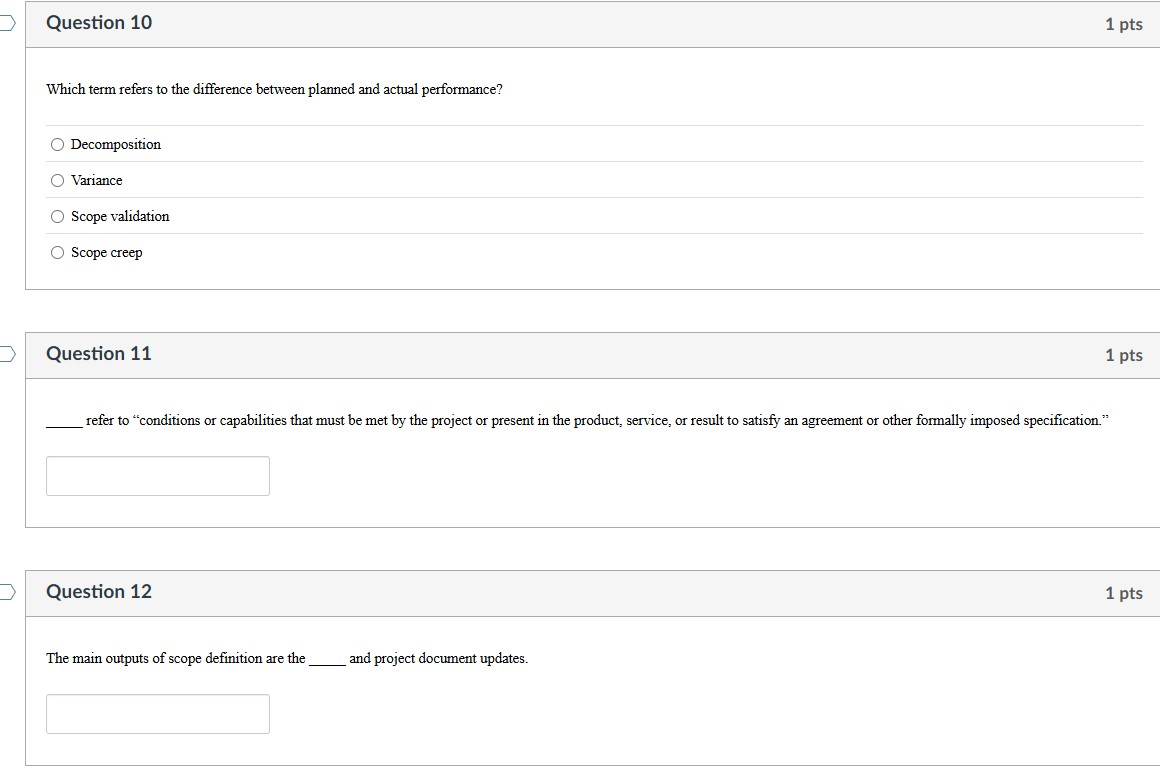Click the 1 pts label of Question 11

click(x=1124, y=355)
